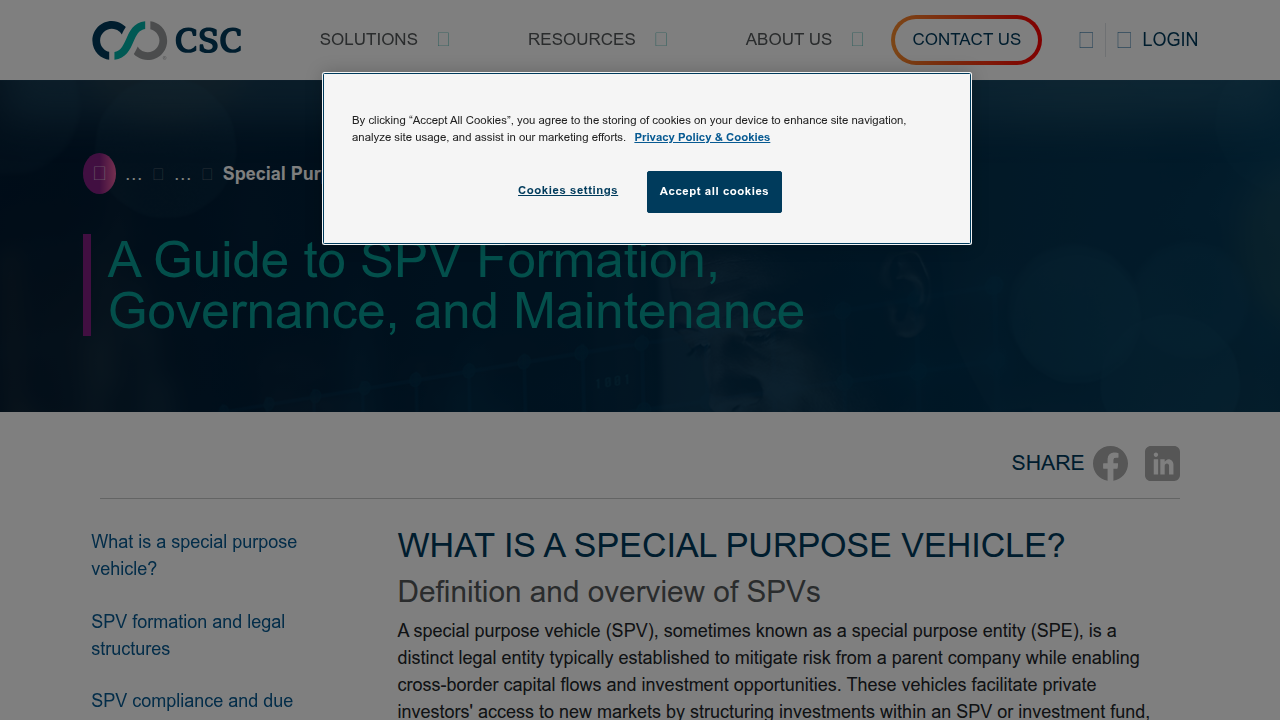Jump to 'SPV formation and legal structures'
1280x720 pixels.
coord(188,635)
